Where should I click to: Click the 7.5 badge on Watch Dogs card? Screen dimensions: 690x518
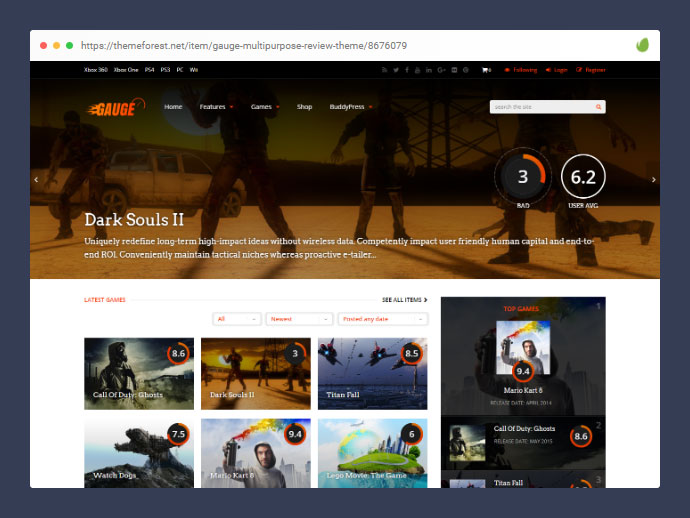[x=178, y=434]
